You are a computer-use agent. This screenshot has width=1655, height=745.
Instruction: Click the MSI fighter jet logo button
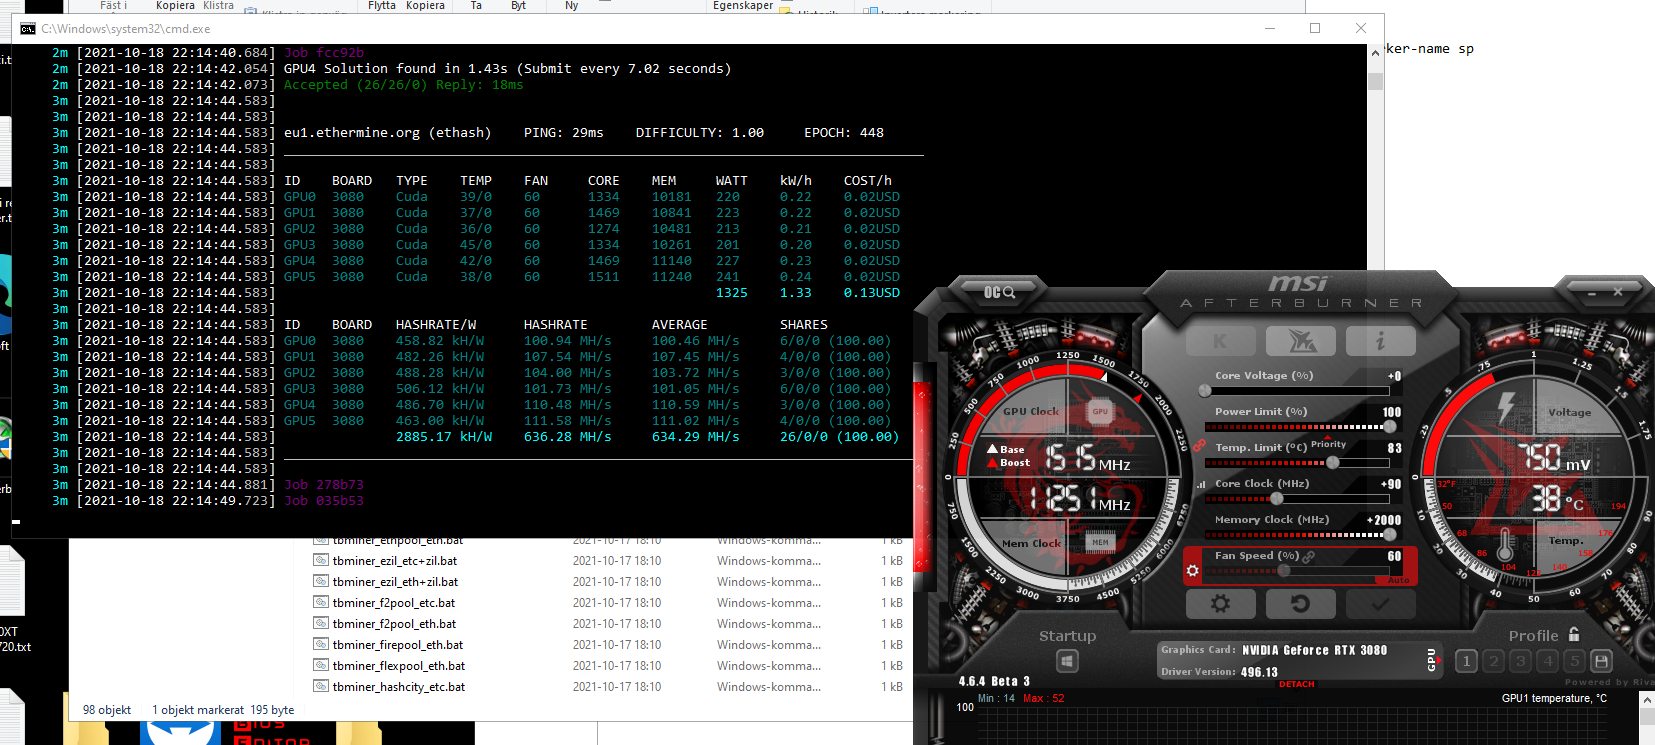pyautogui.click(x=1300, y=341)
